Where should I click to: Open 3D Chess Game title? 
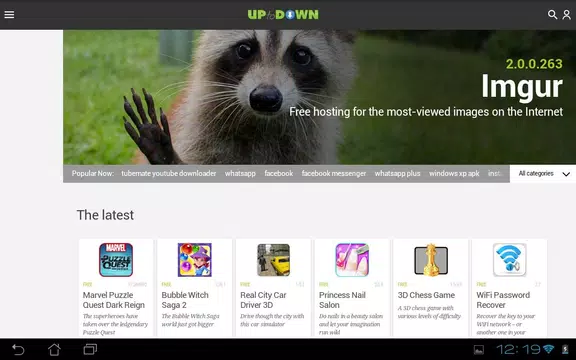426,295
